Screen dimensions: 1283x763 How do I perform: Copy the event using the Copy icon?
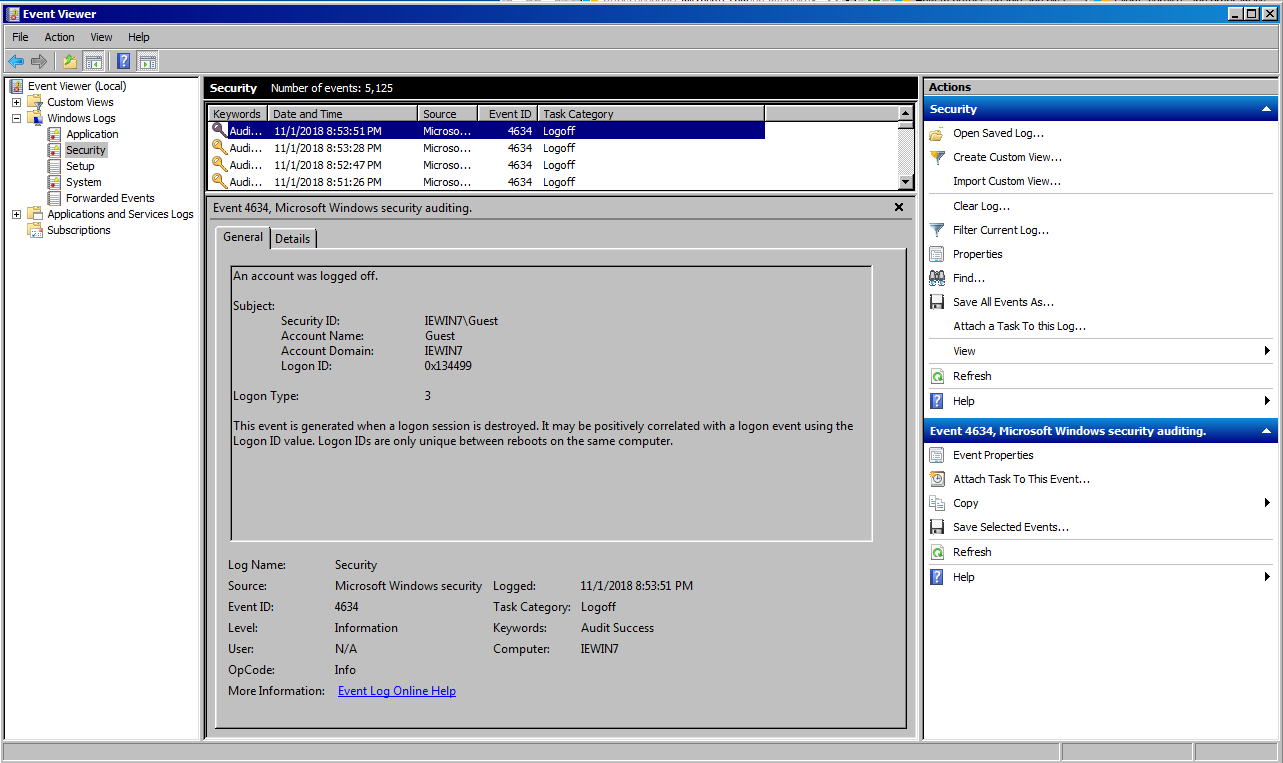point(936,502)
